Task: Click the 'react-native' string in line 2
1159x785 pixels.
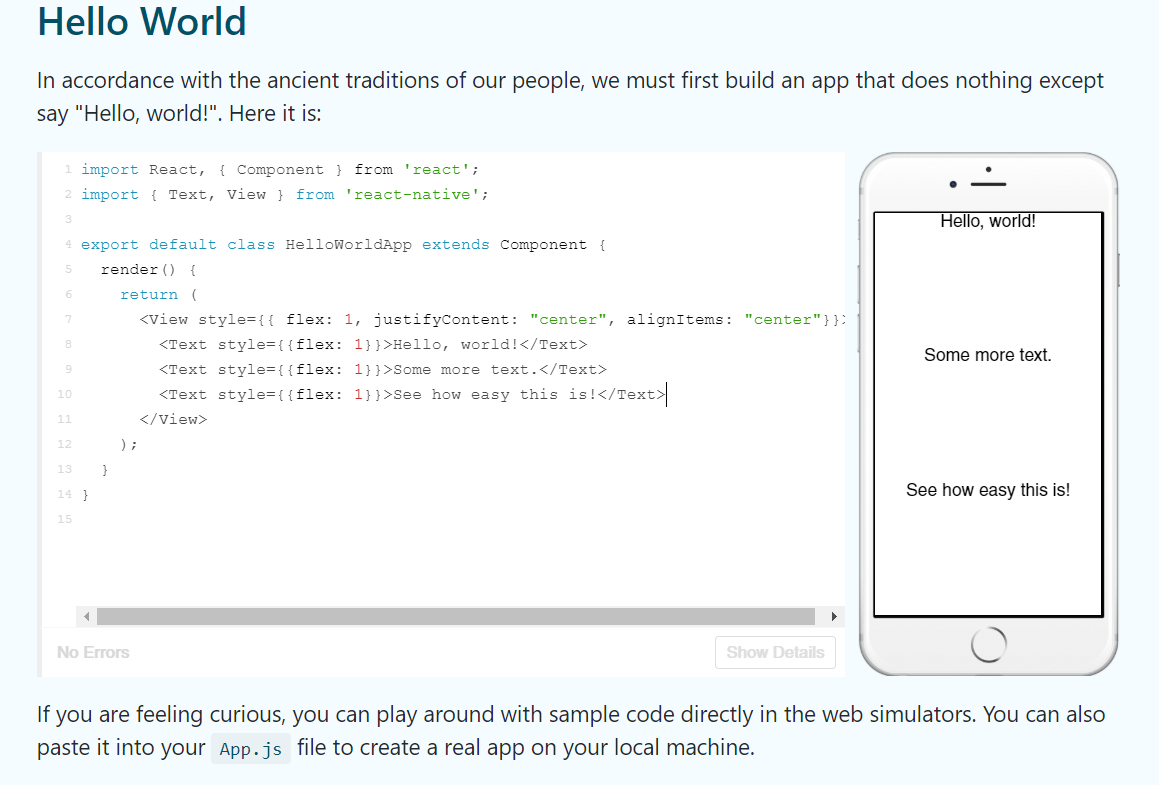Action: pyautogui.click(x=416, y=195)
